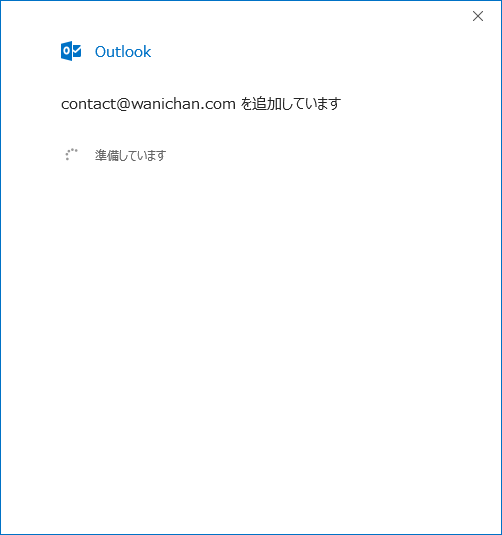Click the blue Outlook title text

123,52
